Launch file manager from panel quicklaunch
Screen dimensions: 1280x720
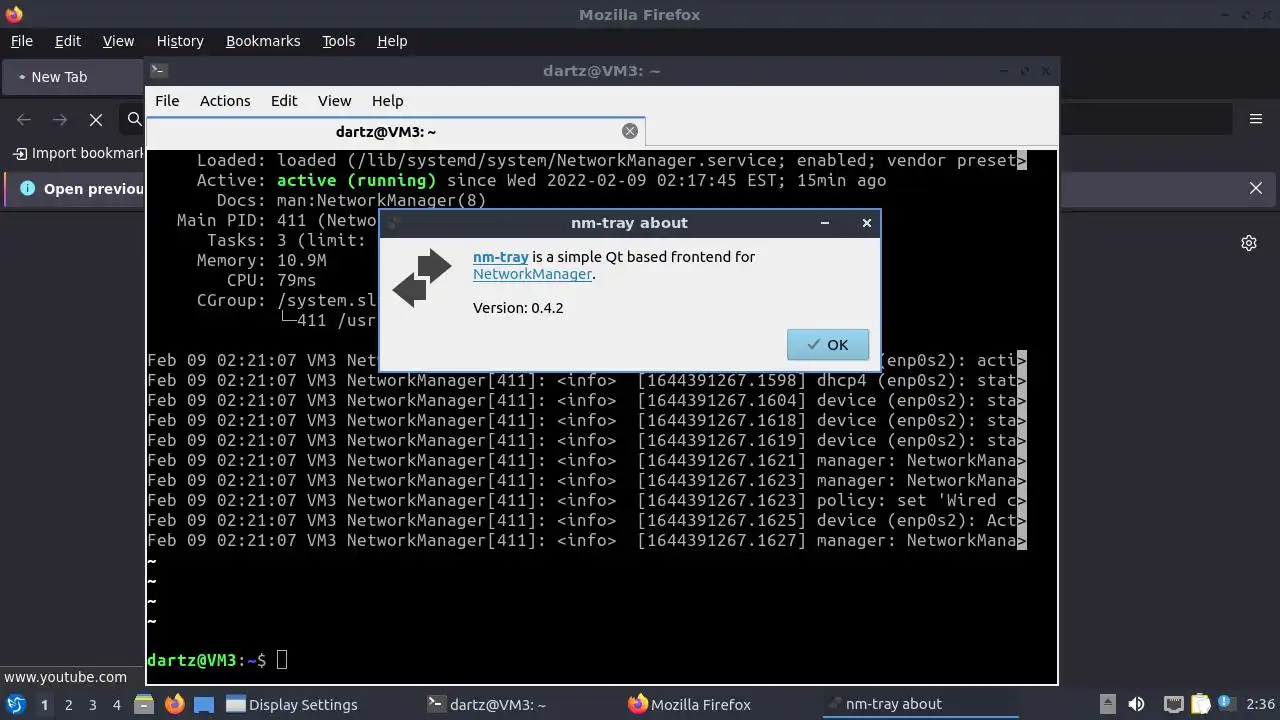[x=144, y=705]
